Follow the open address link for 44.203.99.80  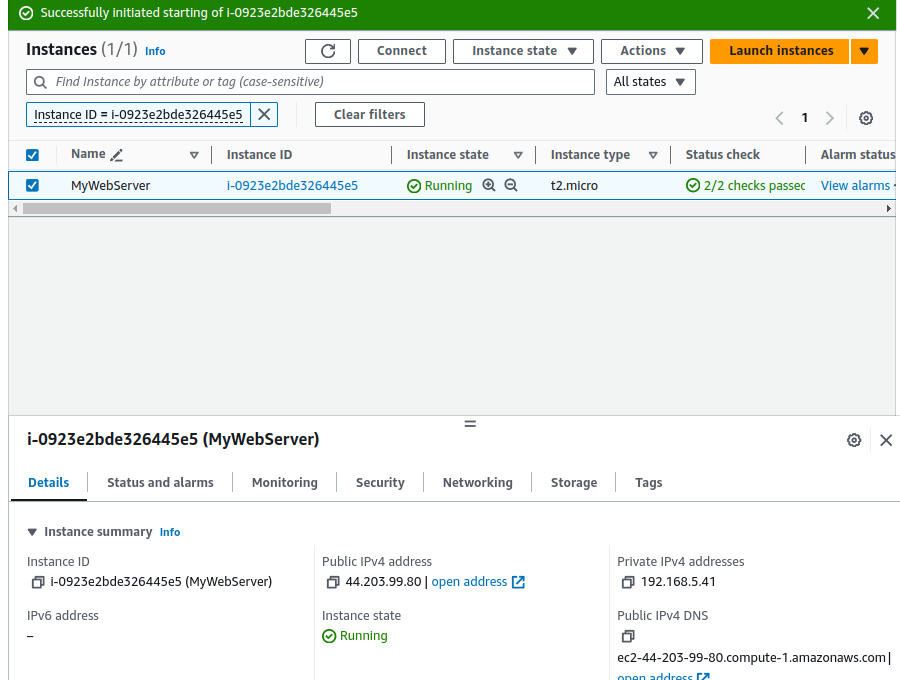pyautogui.click(x=470, y=581)
